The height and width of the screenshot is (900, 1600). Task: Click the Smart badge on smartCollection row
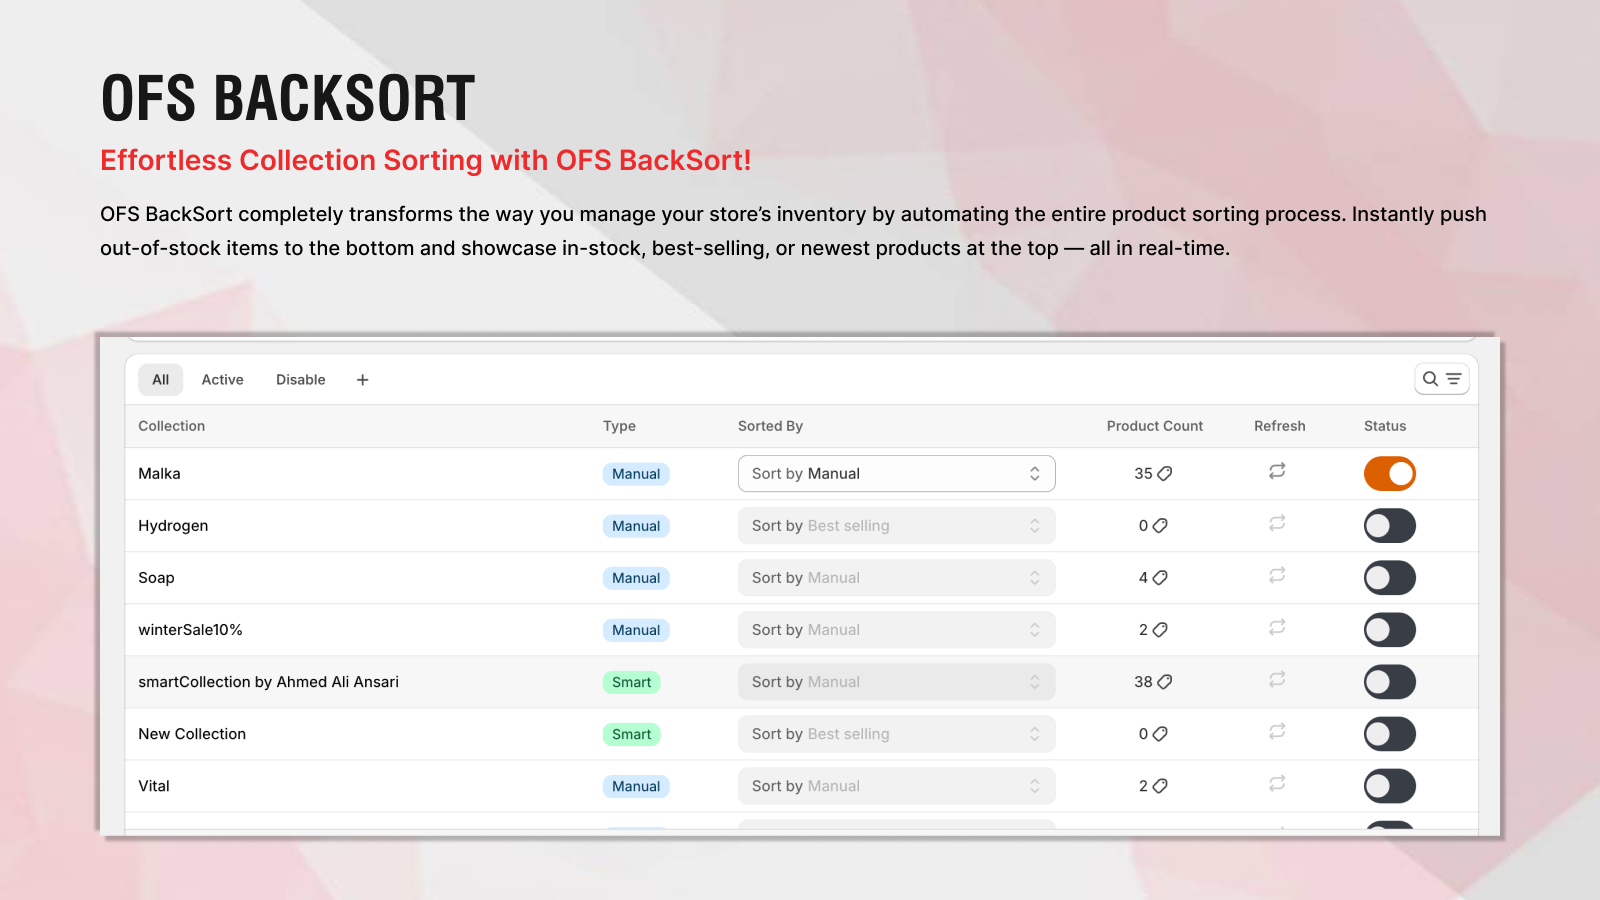(631, 681)
